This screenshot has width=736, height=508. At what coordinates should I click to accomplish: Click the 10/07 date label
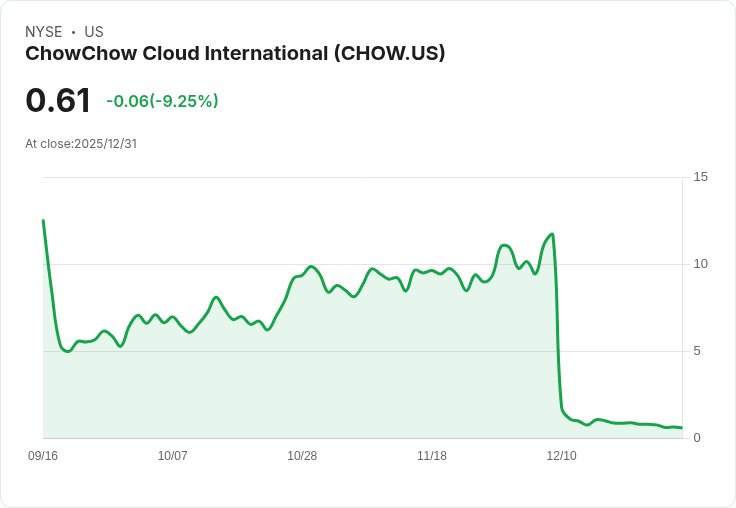(x=173, y=456)
